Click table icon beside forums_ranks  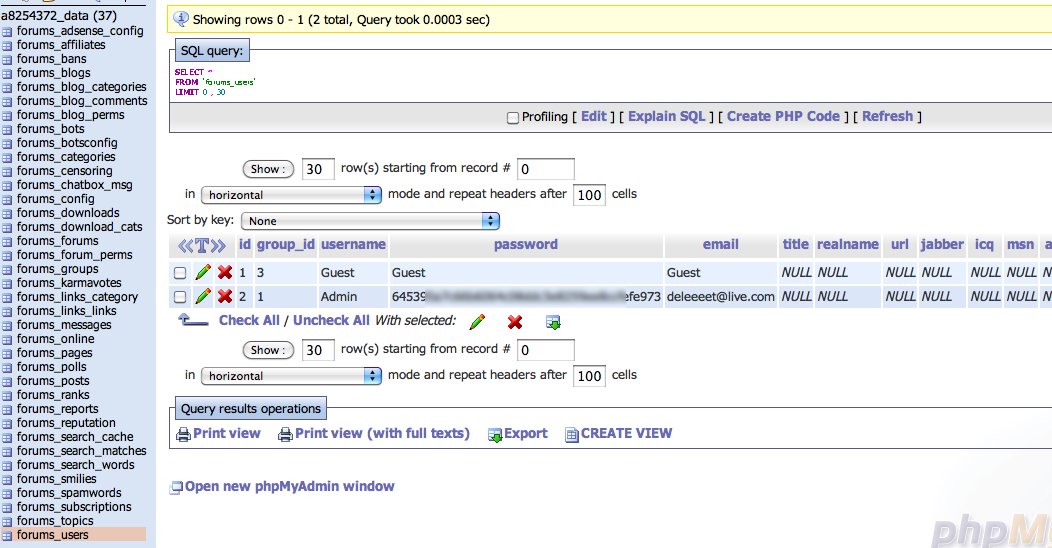click(7, 396)
